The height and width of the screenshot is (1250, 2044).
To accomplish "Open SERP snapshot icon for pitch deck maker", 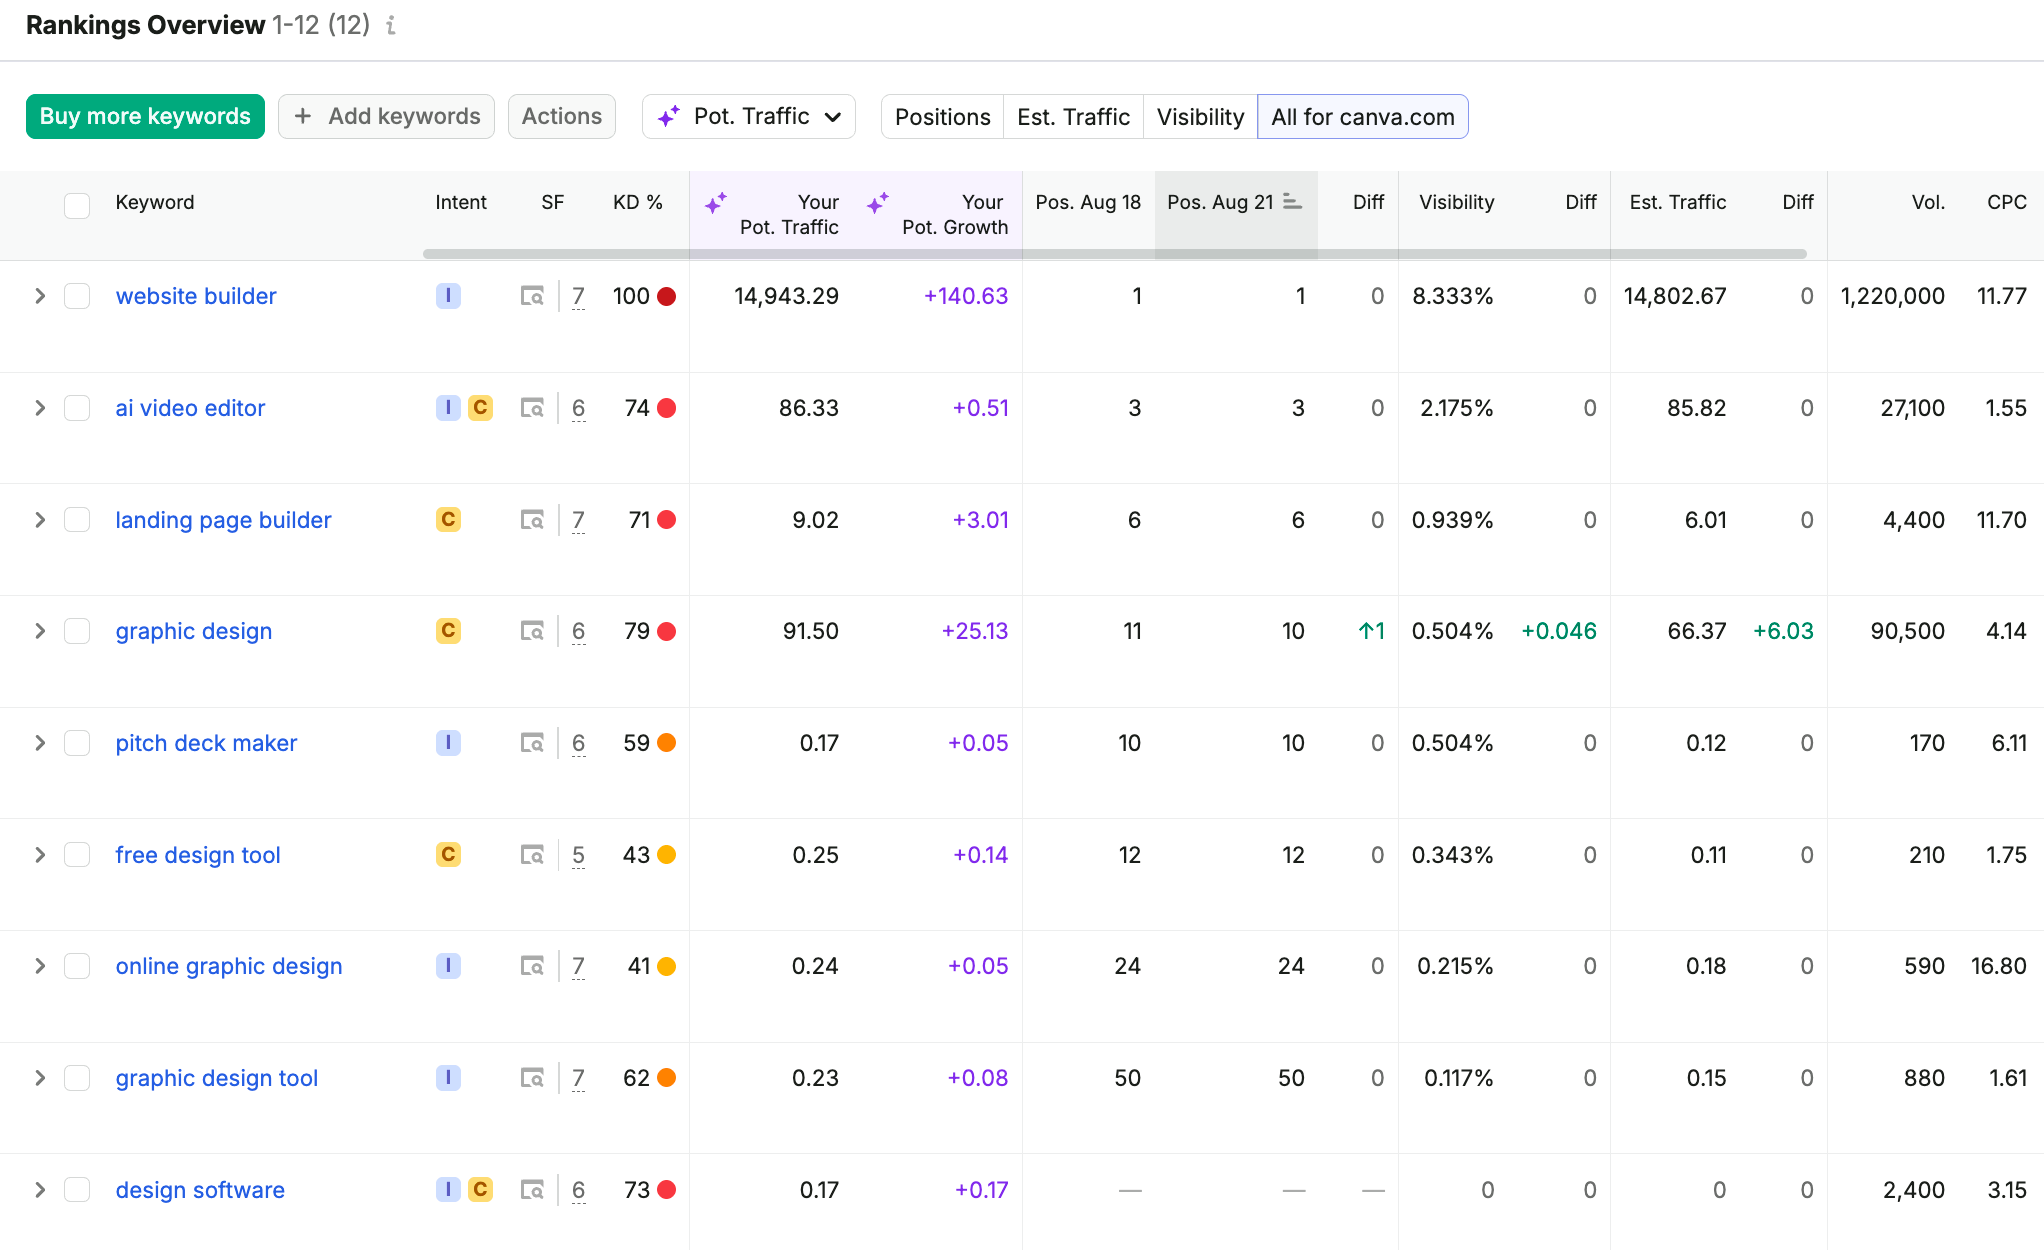I will [532, 743].
